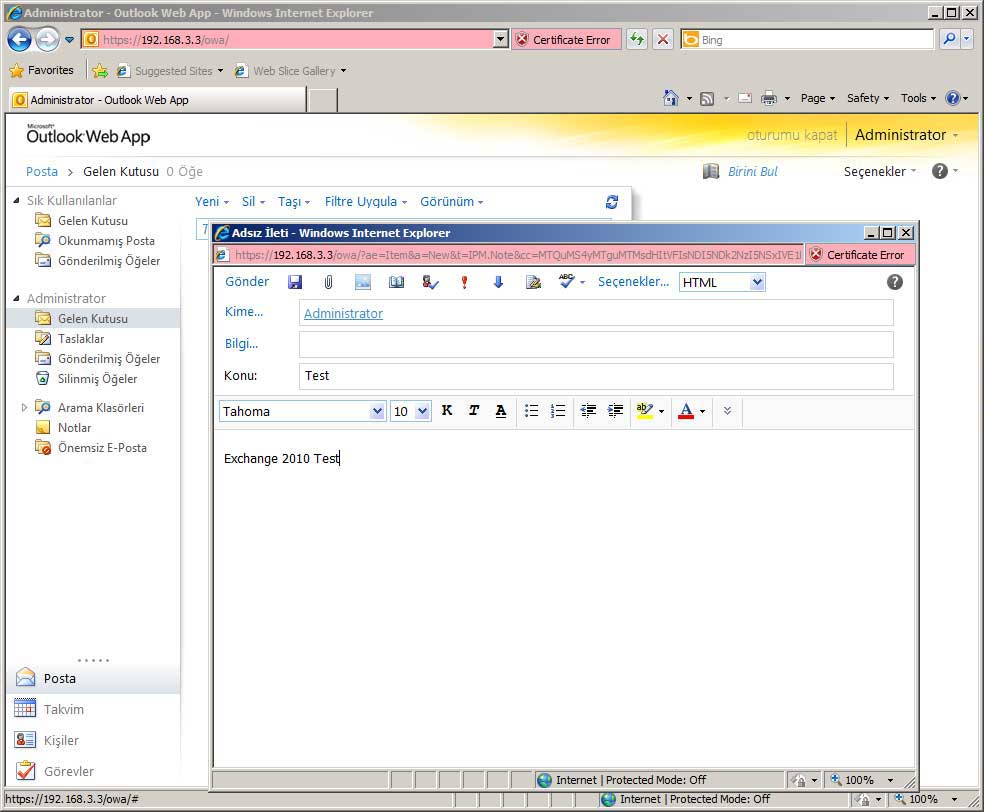Click Gönder to send the message
Screen dimensions: 984x812
(x=247, y=282)
